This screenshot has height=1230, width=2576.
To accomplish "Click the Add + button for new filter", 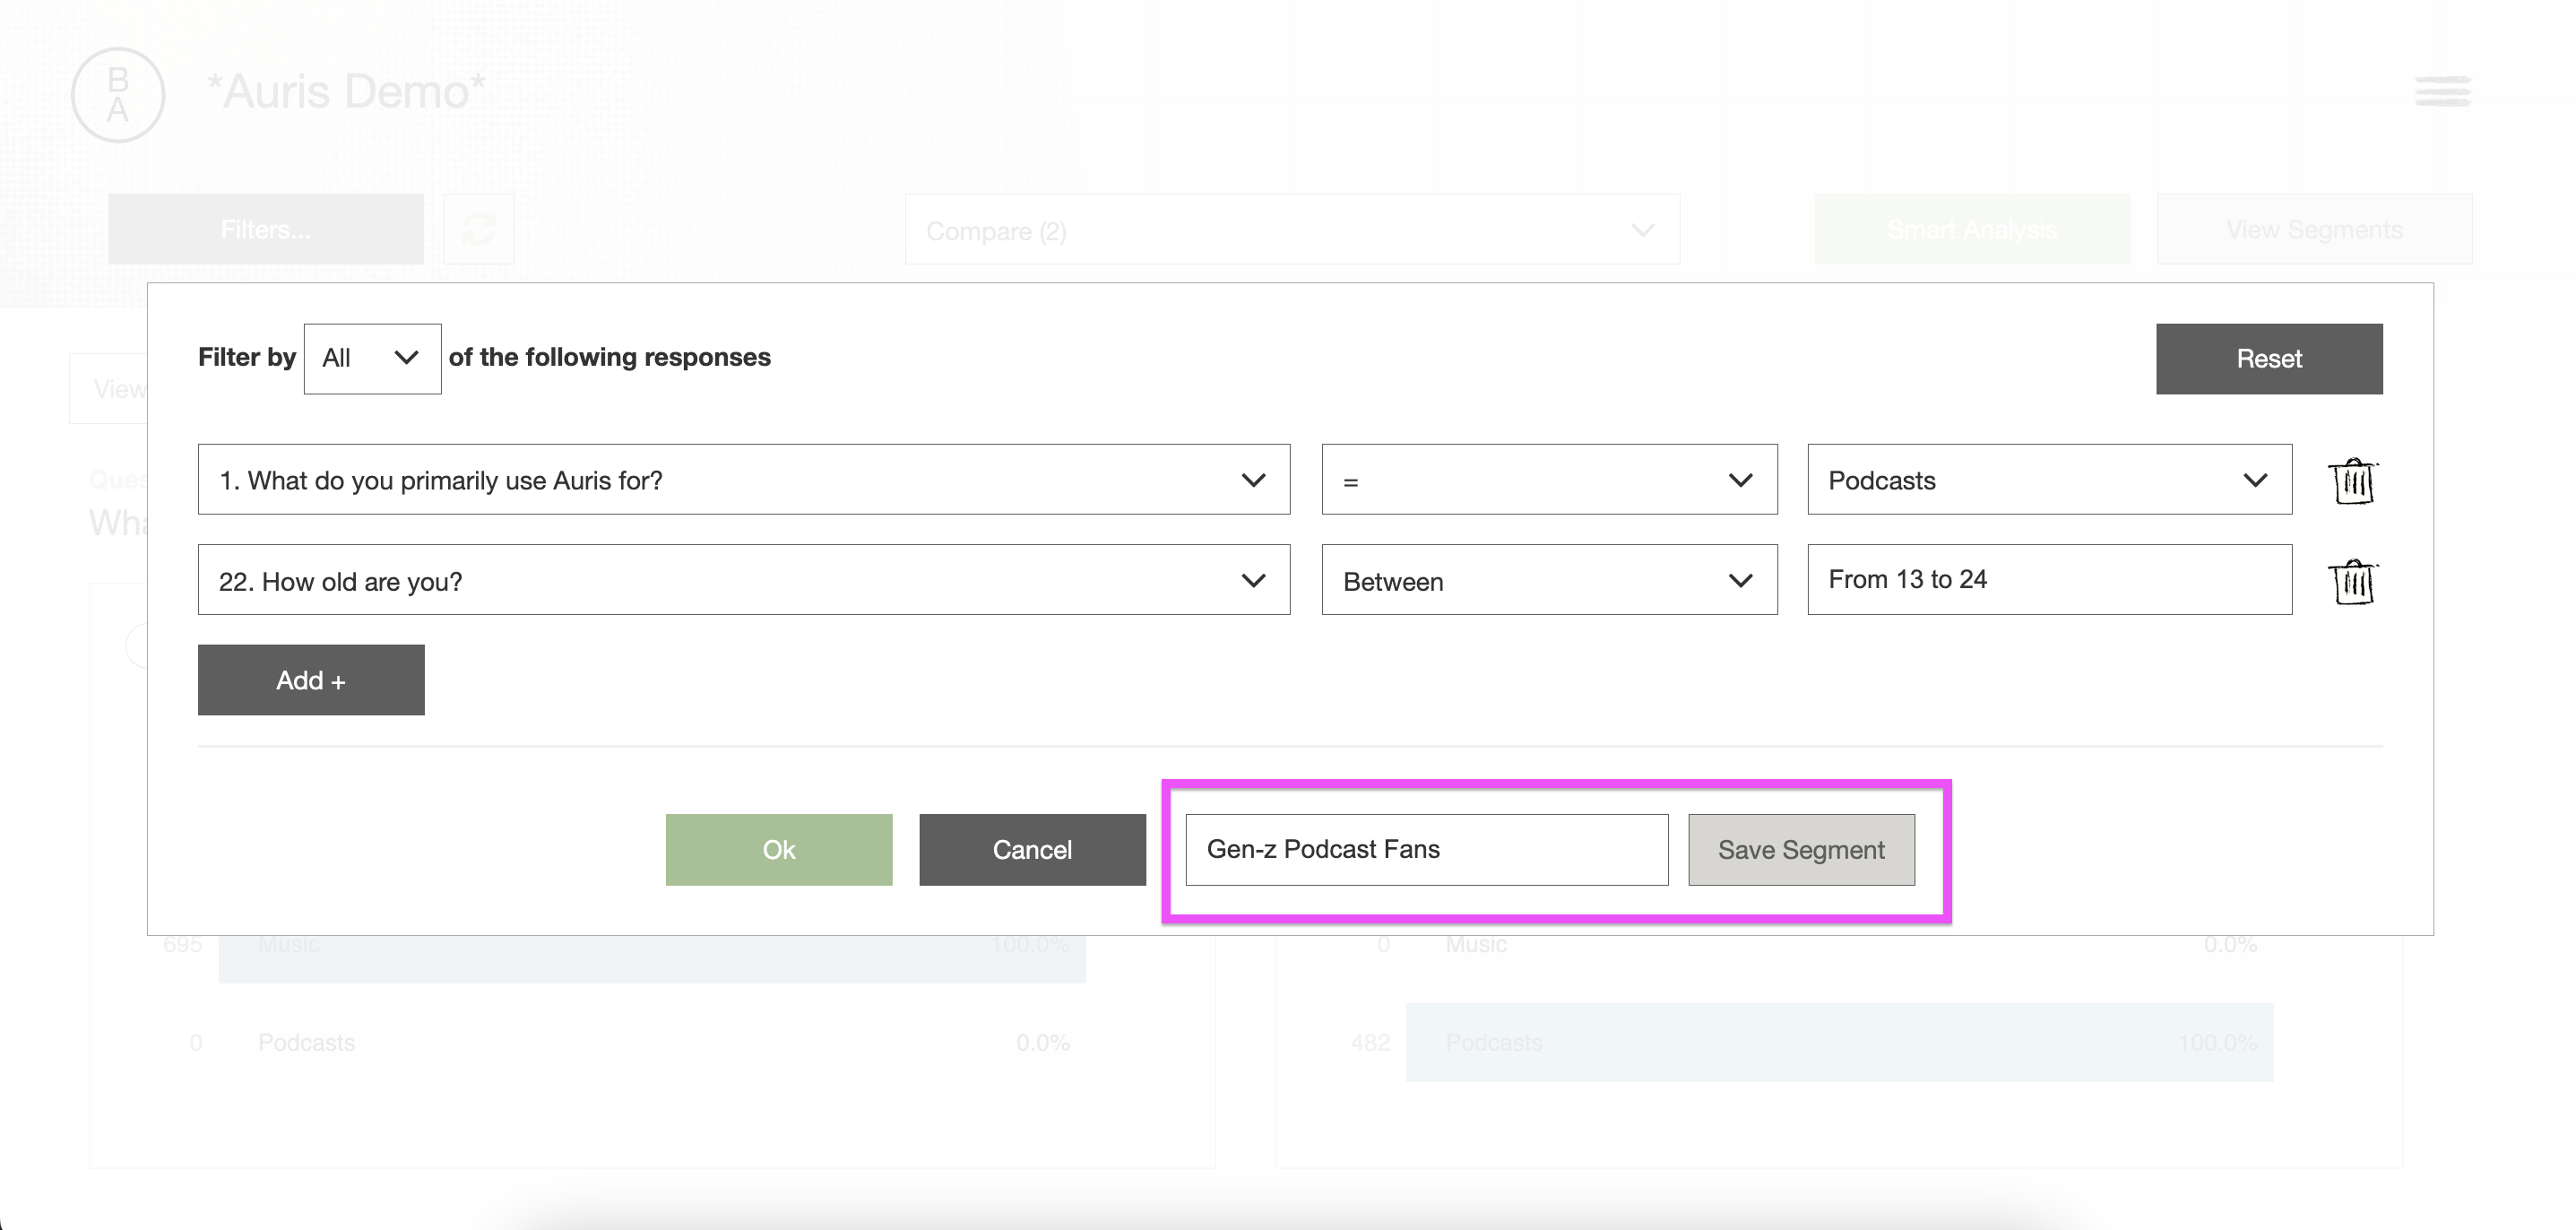I will click(x=310, y=679).
